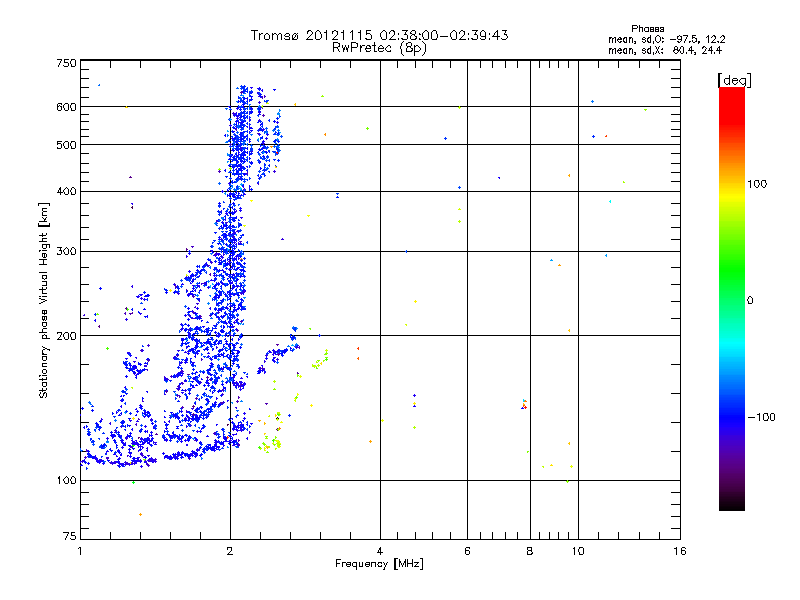Click the '[deg]' colorbar unit label
Viewport: 800px width, 600px height.
click(x=734, y=81)
